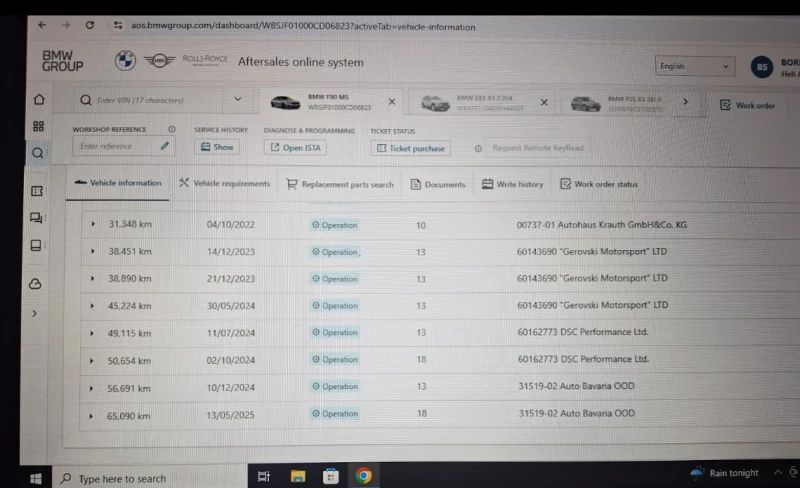Open the sidebar cloud icon
The height and width of the screenshot is (488, 800).
pos(36,284)
